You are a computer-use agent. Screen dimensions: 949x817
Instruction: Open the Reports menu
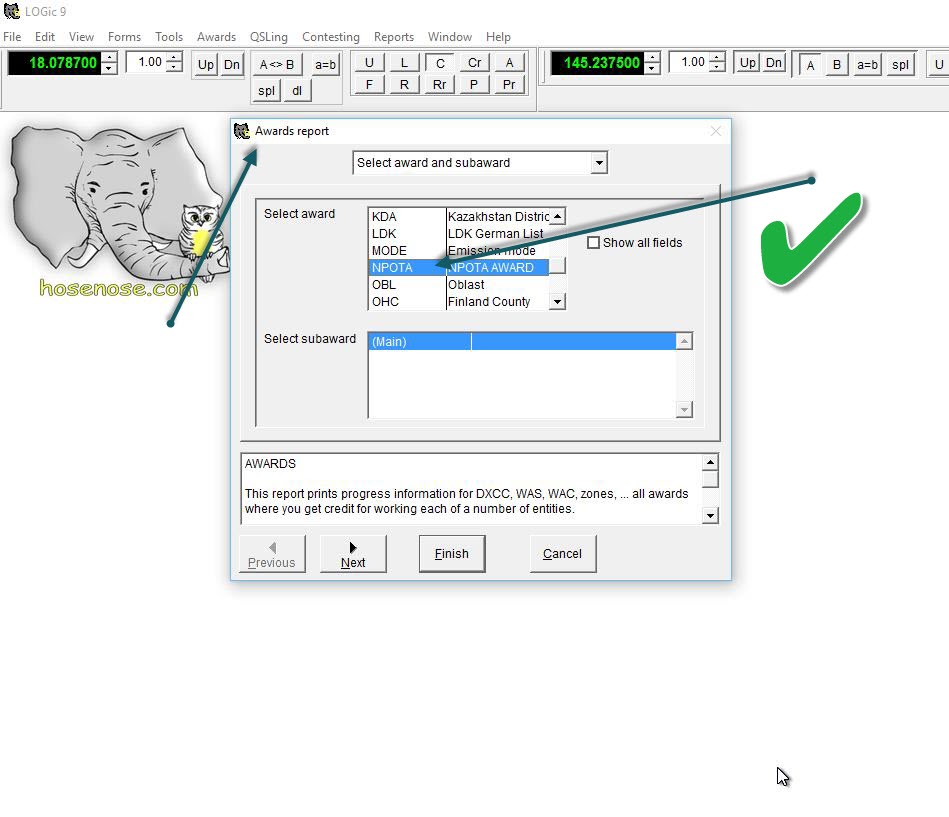coord(393,37)
